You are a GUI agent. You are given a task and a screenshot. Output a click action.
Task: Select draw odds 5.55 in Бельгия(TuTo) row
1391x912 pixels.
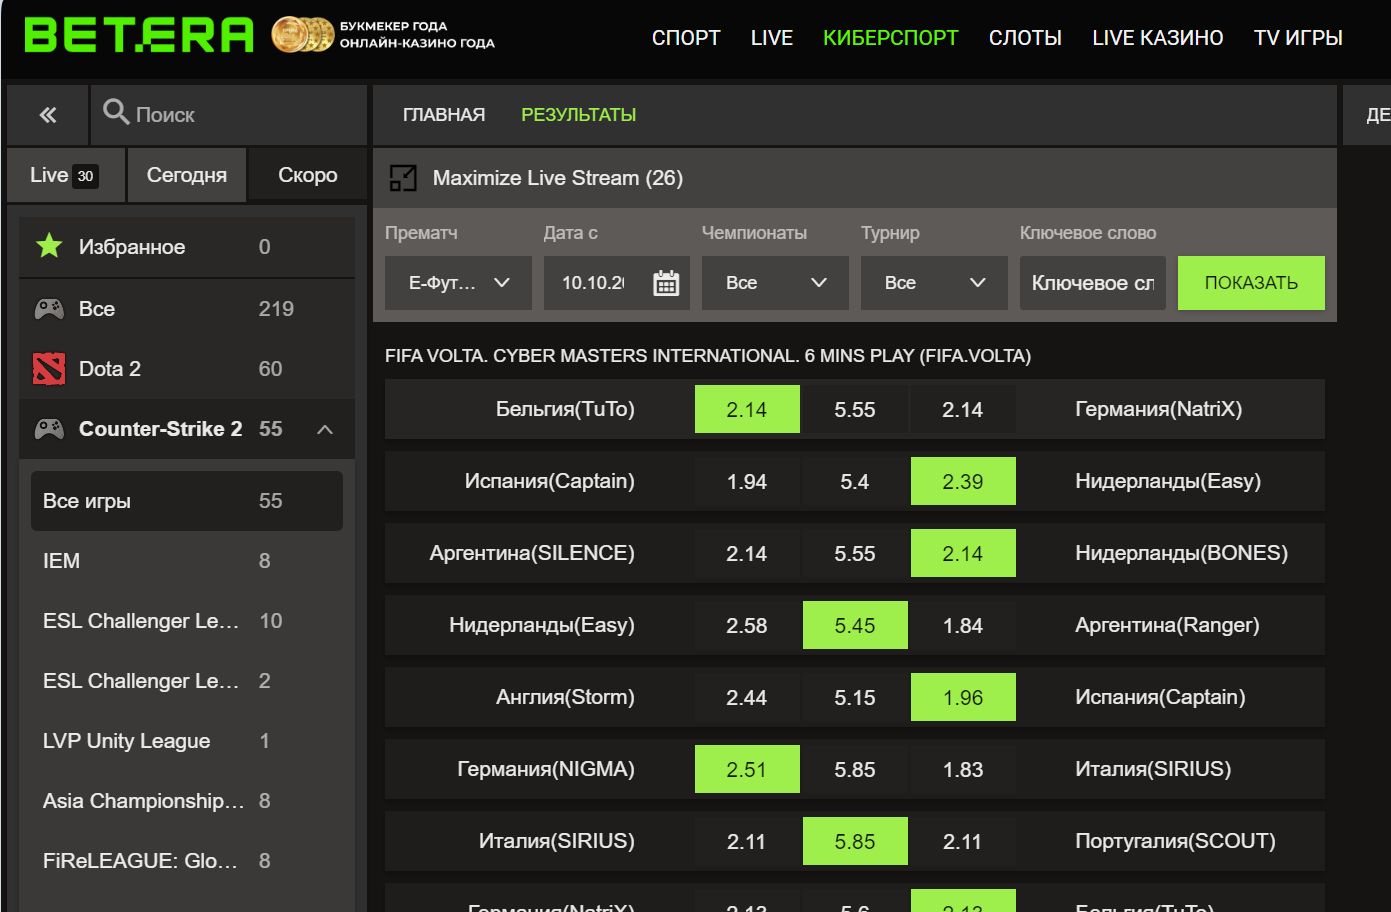[855, 409]
